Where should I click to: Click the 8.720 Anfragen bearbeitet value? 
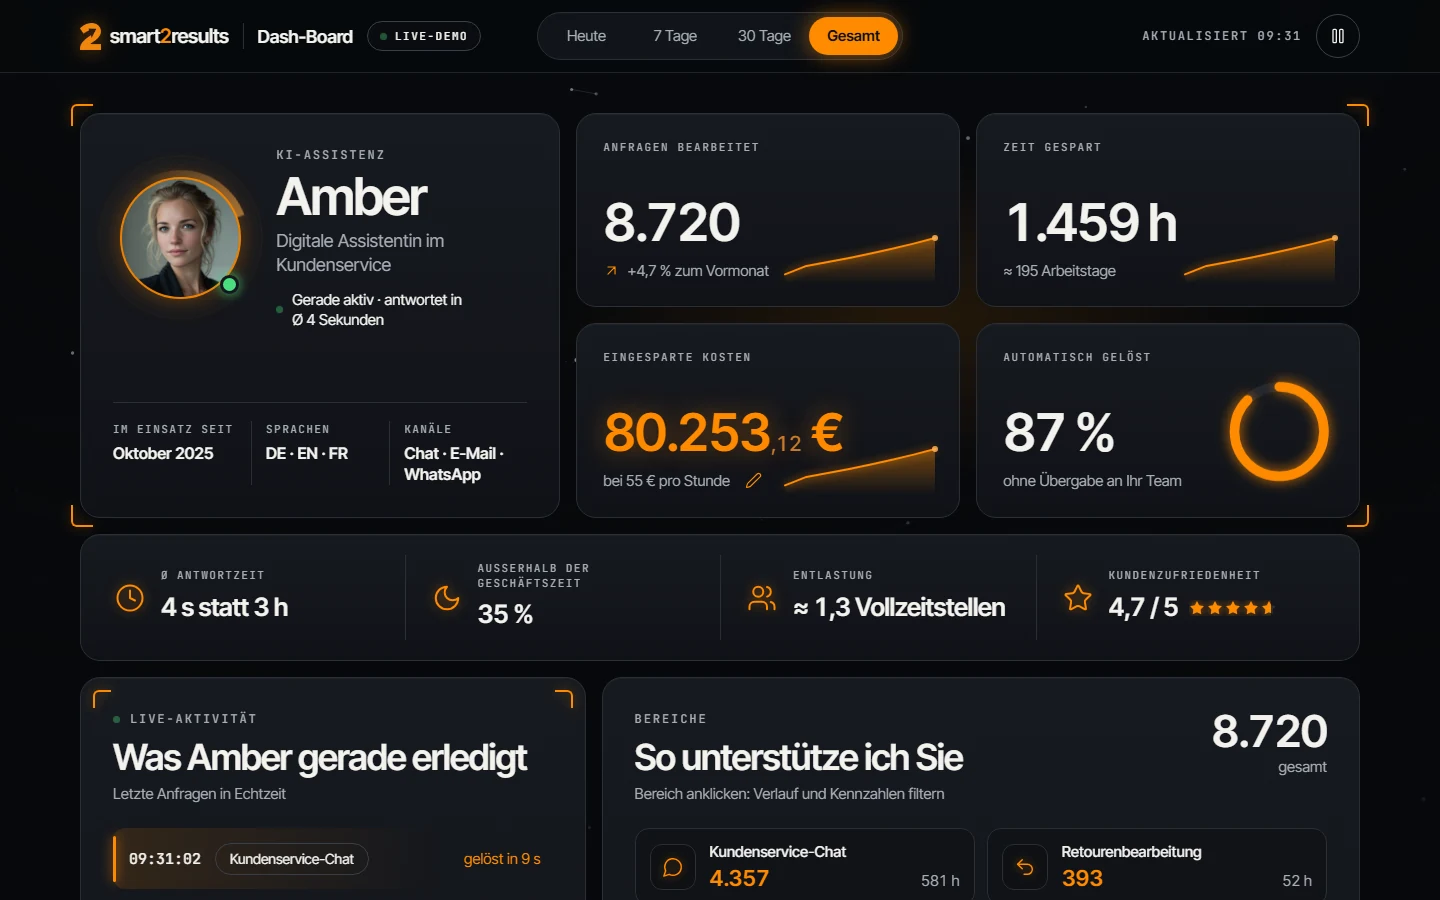pos(672,222)
